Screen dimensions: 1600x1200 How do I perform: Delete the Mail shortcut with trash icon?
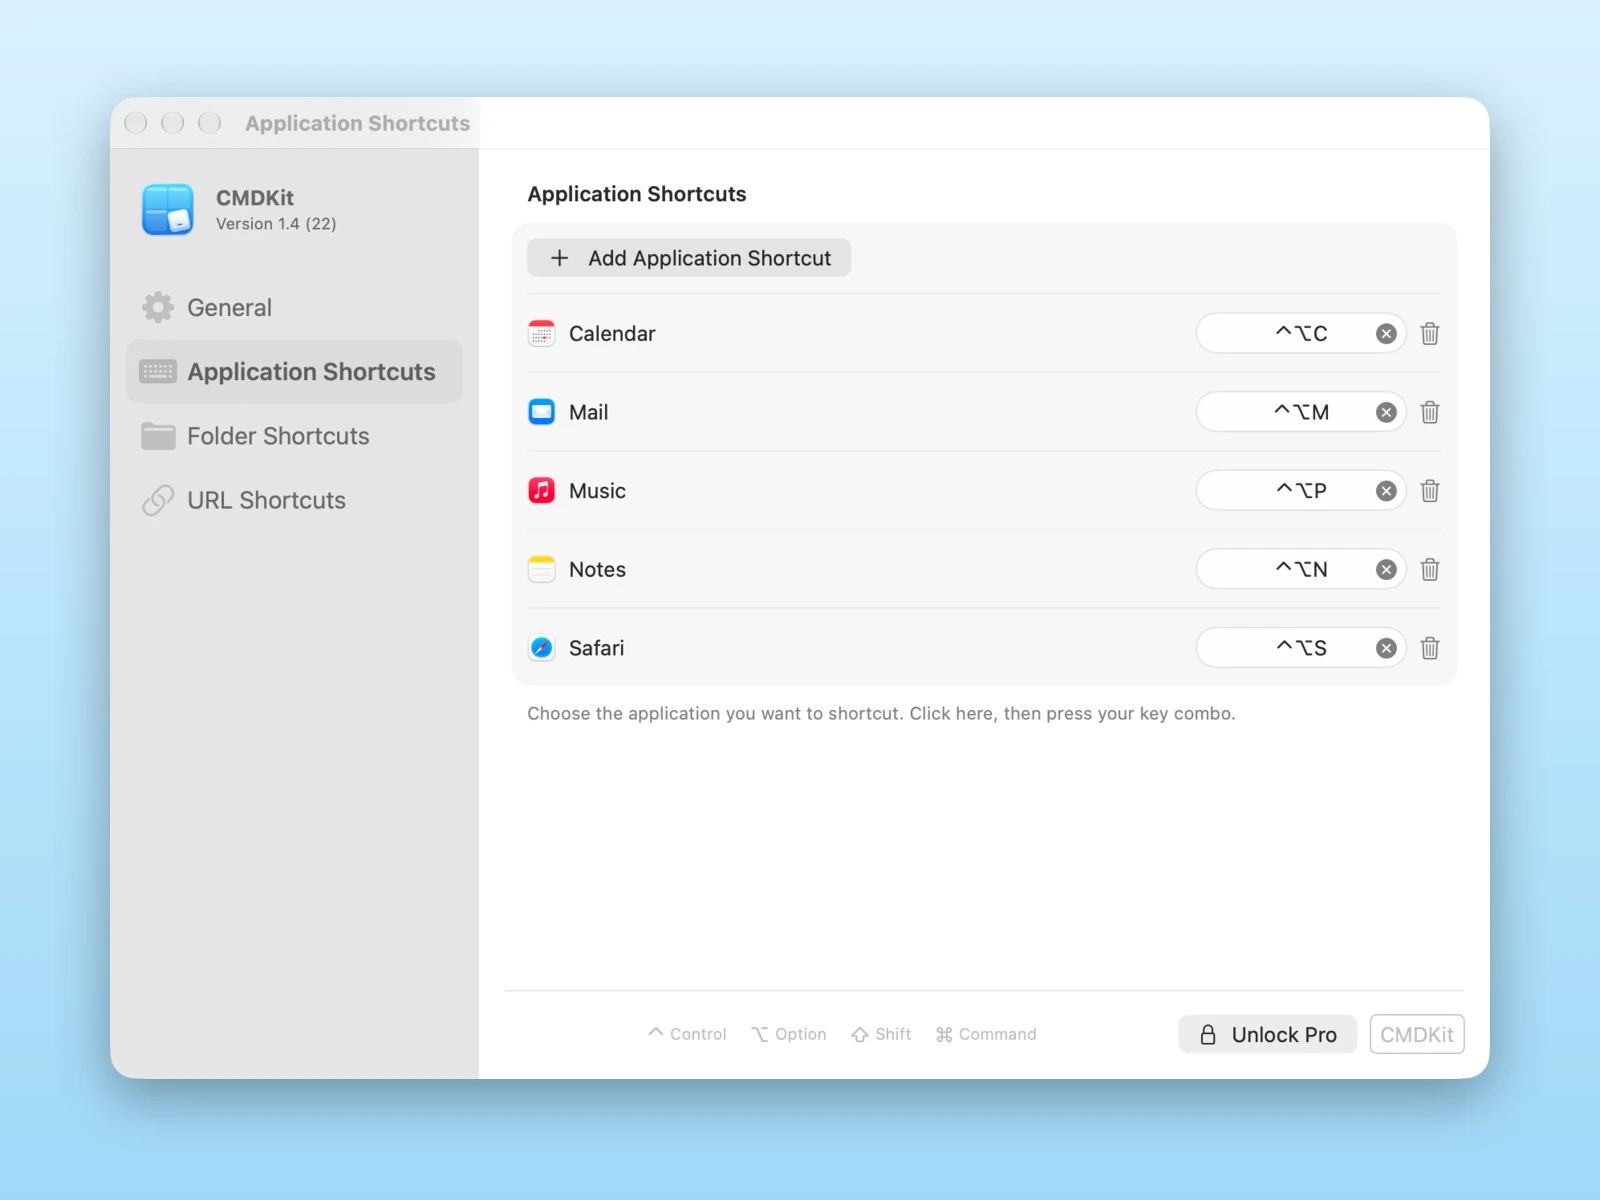point(1430,412)
